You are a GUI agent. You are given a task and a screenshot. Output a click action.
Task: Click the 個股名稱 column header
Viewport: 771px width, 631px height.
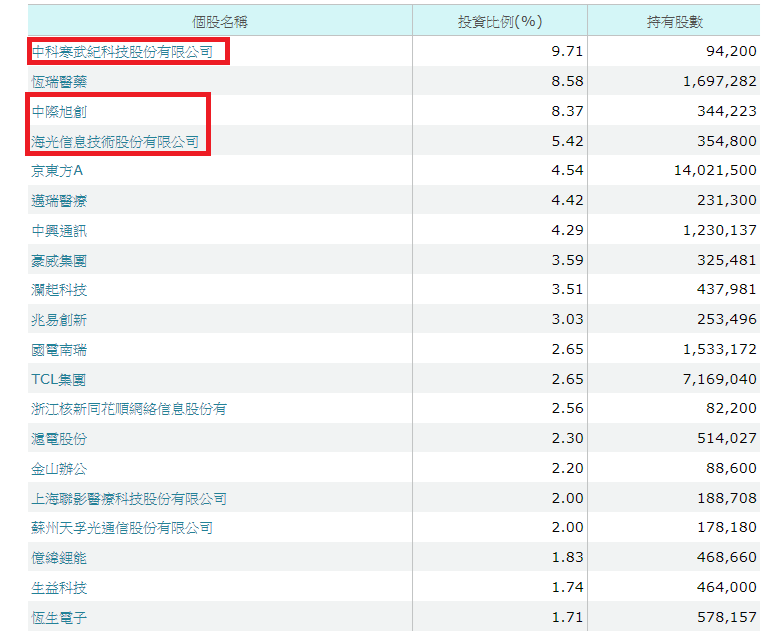tap(220, 22)
